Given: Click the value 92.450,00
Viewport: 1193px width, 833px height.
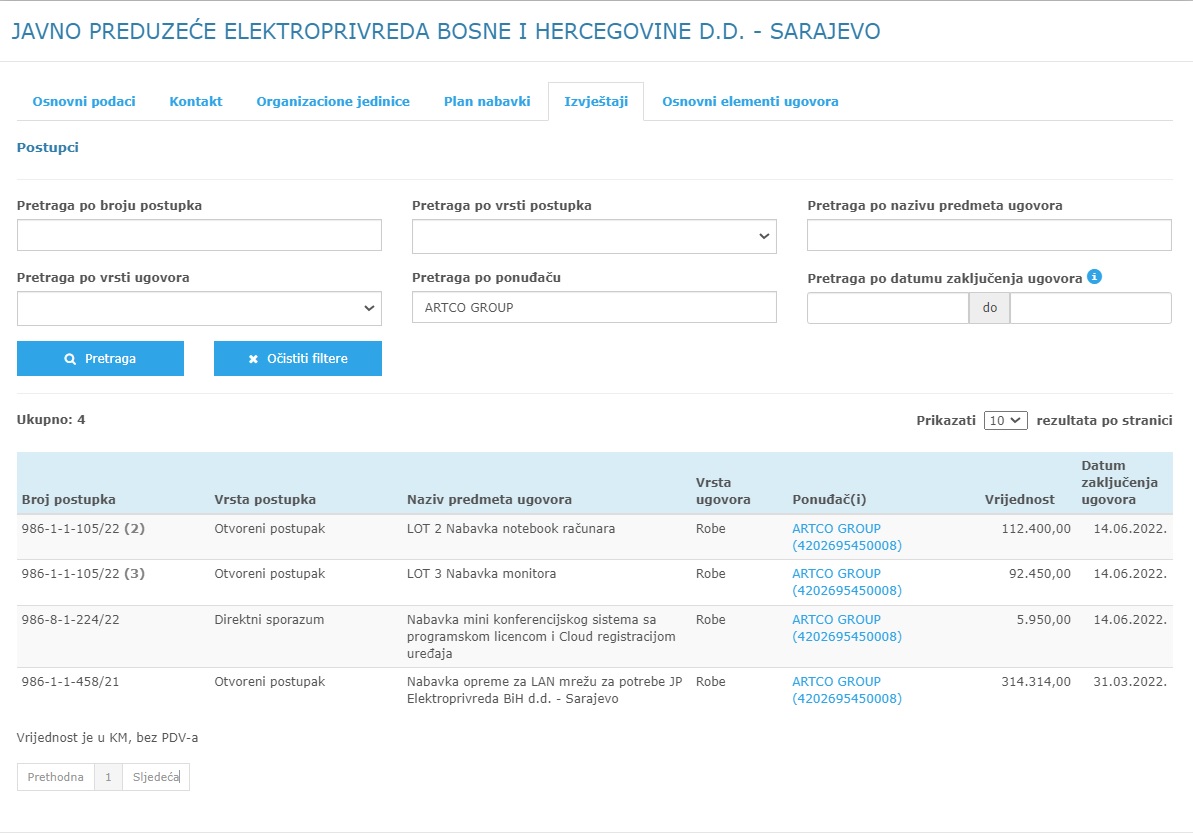Looking at the screenshot, I should coord(1039,574).
